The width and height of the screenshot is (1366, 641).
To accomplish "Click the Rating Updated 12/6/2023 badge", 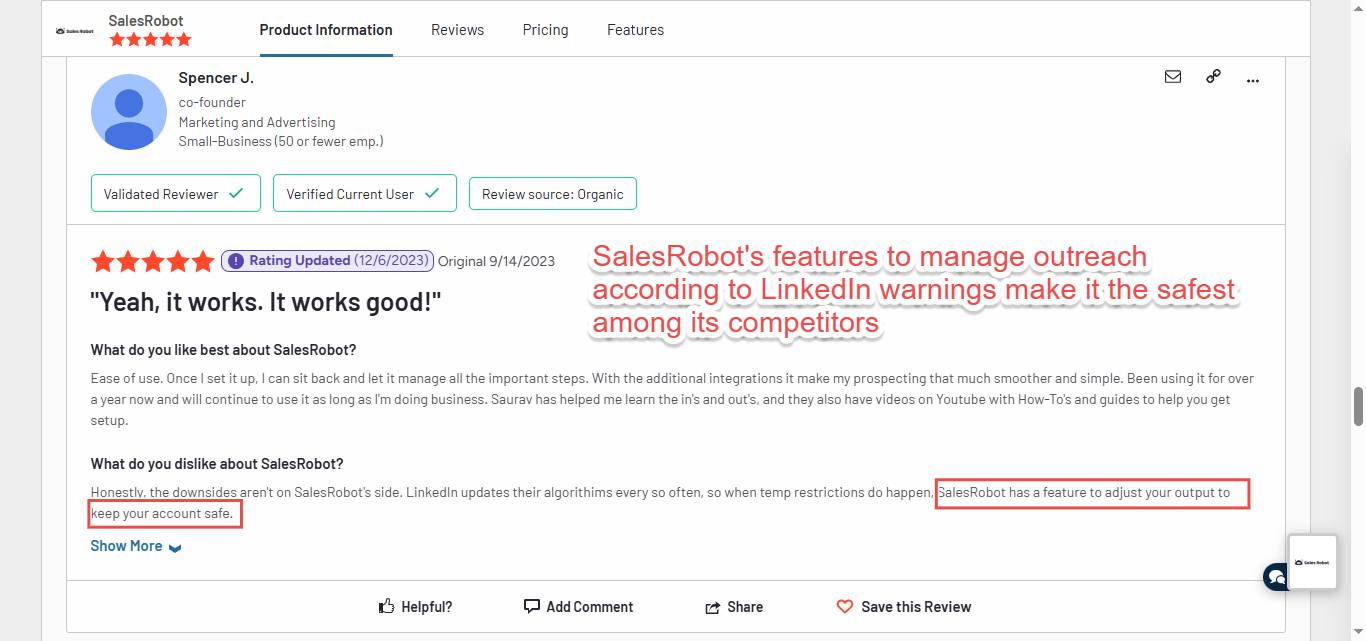I will click(327, 260).
